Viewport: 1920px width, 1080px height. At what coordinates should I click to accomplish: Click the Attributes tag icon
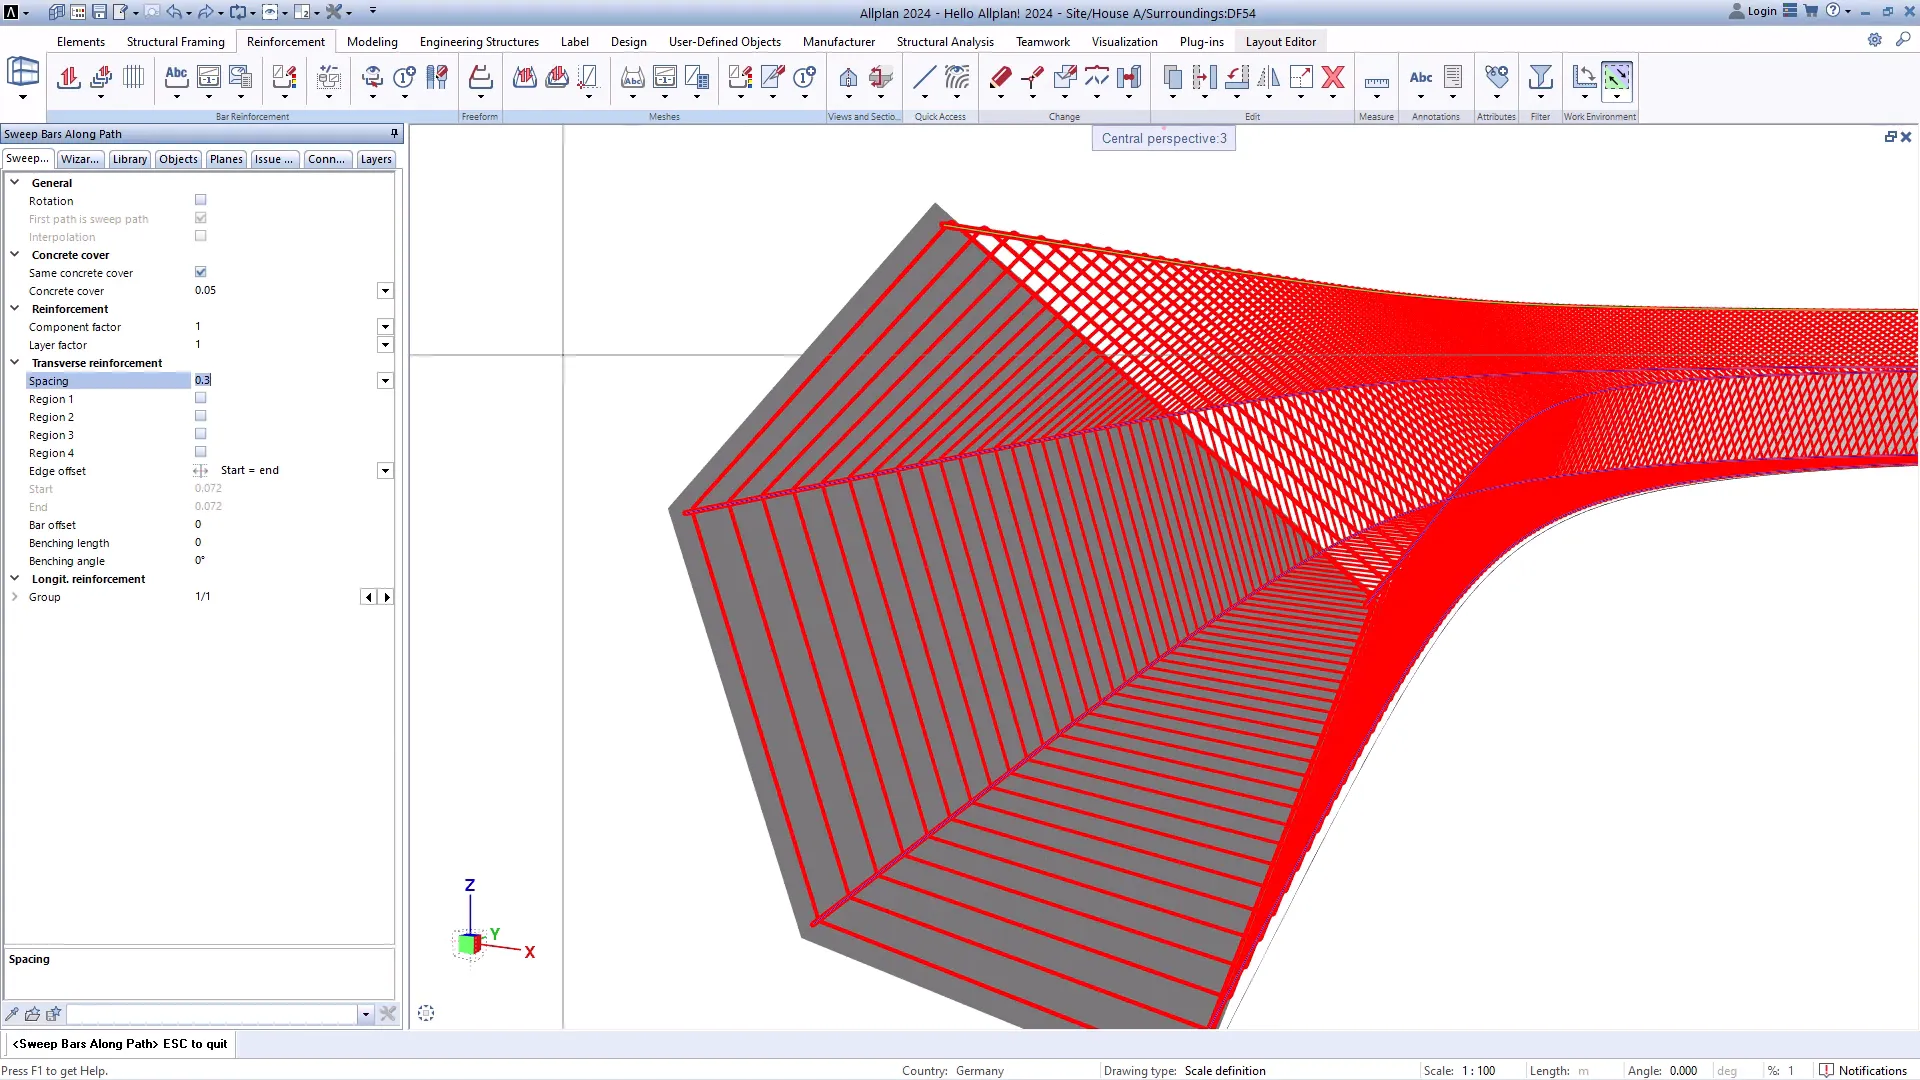[x=1496, y=77]
